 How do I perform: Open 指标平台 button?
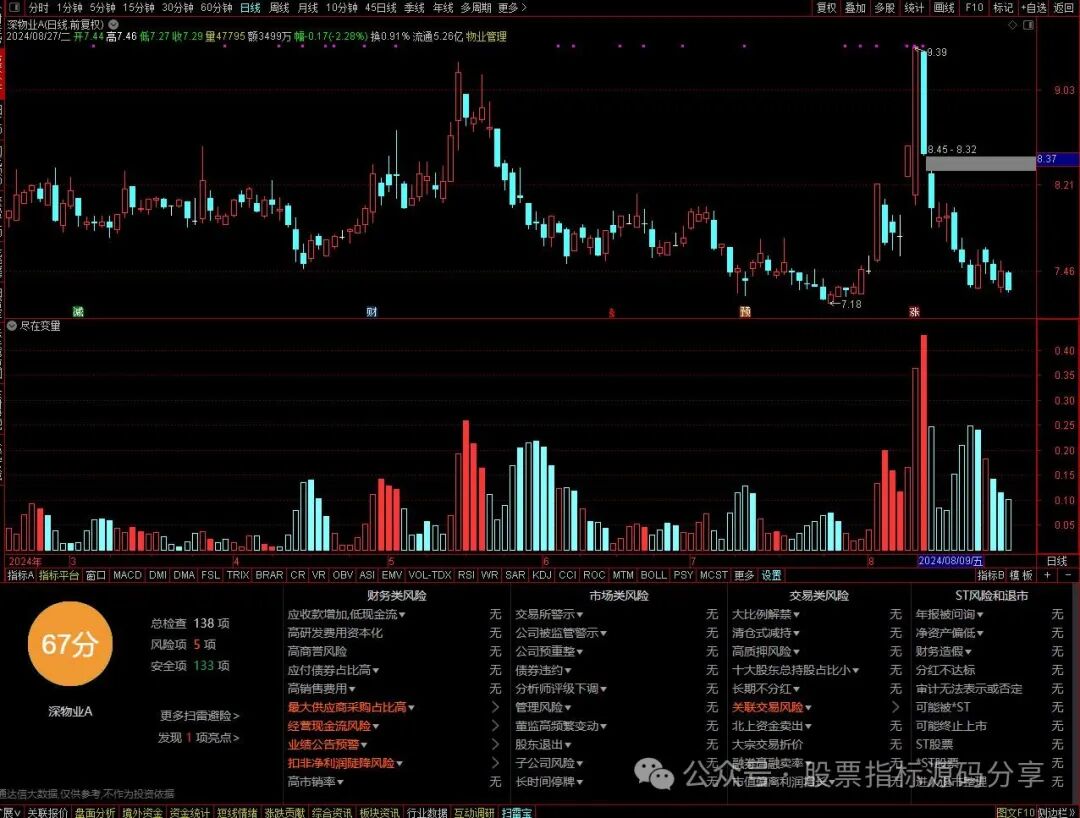[x=59, y=575]
